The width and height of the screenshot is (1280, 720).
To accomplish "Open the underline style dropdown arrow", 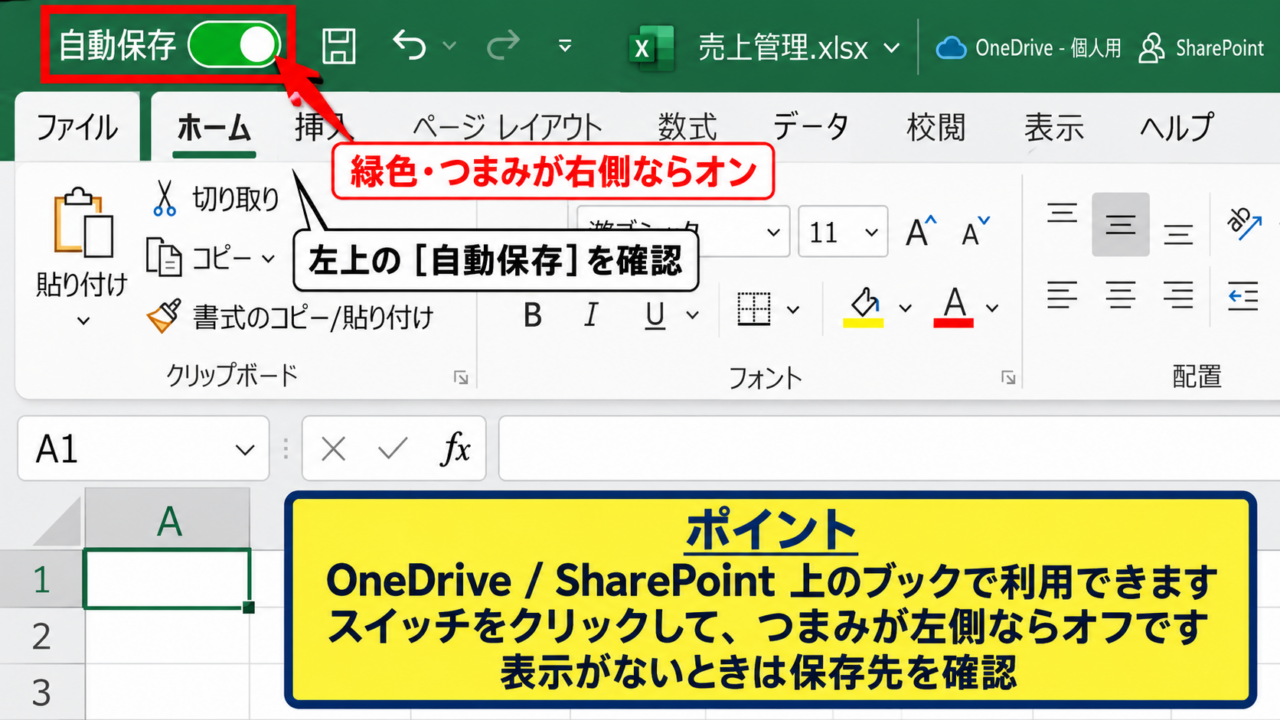I will (692, 314).
